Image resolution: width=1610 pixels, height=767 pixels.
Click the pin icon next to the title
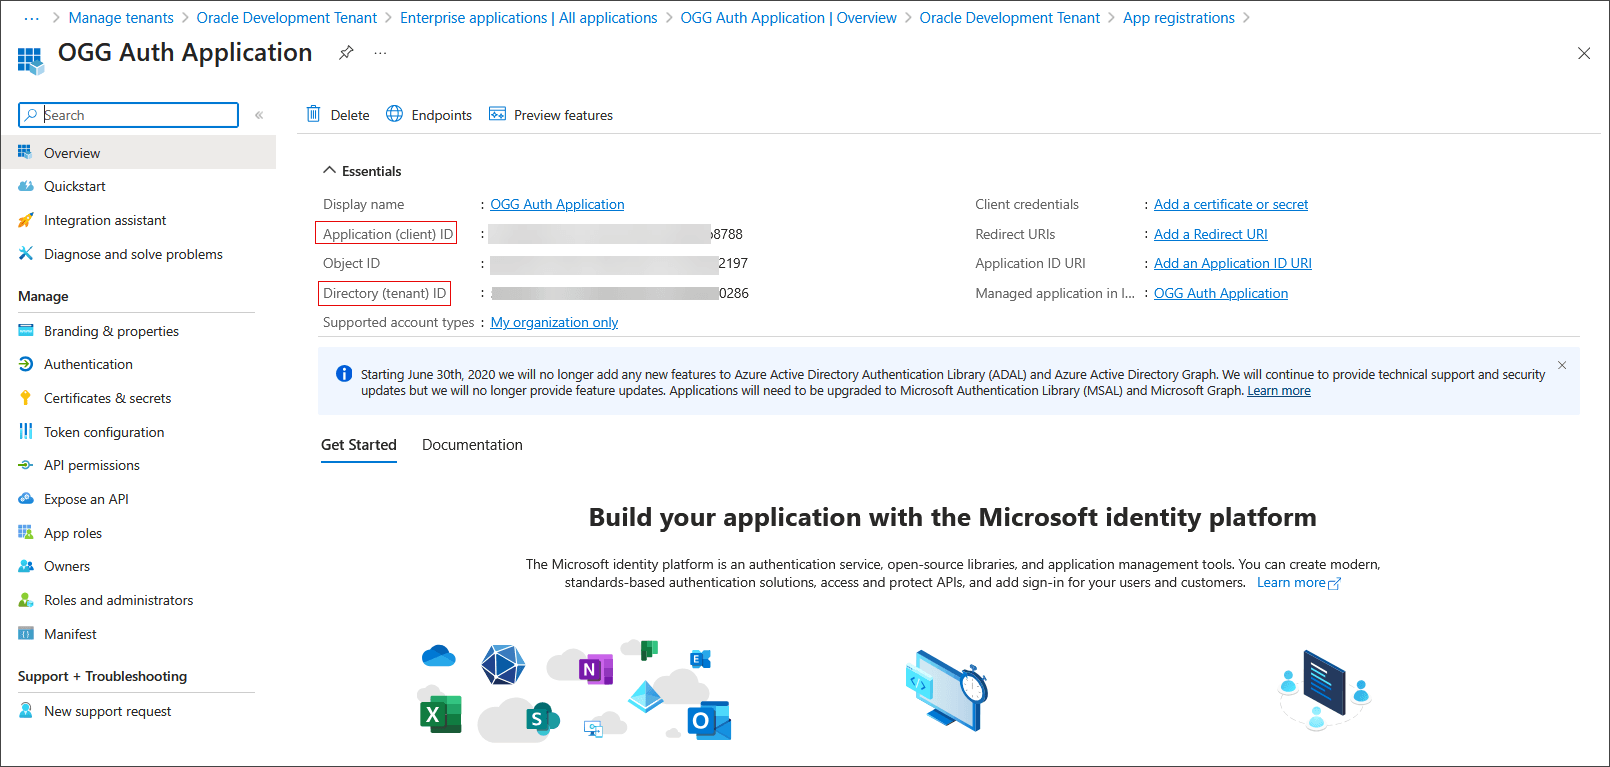click(x=346, y=53)
